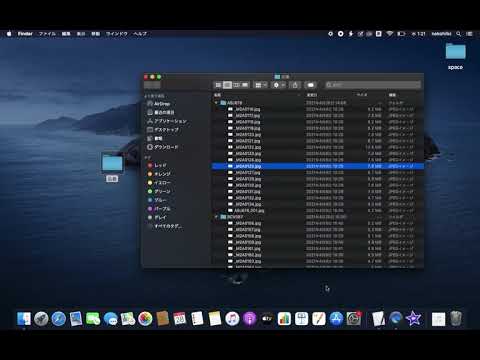Select the ブルー tag in sidebar
This screenshot has width=480, height=360.
tap(157, 200)
